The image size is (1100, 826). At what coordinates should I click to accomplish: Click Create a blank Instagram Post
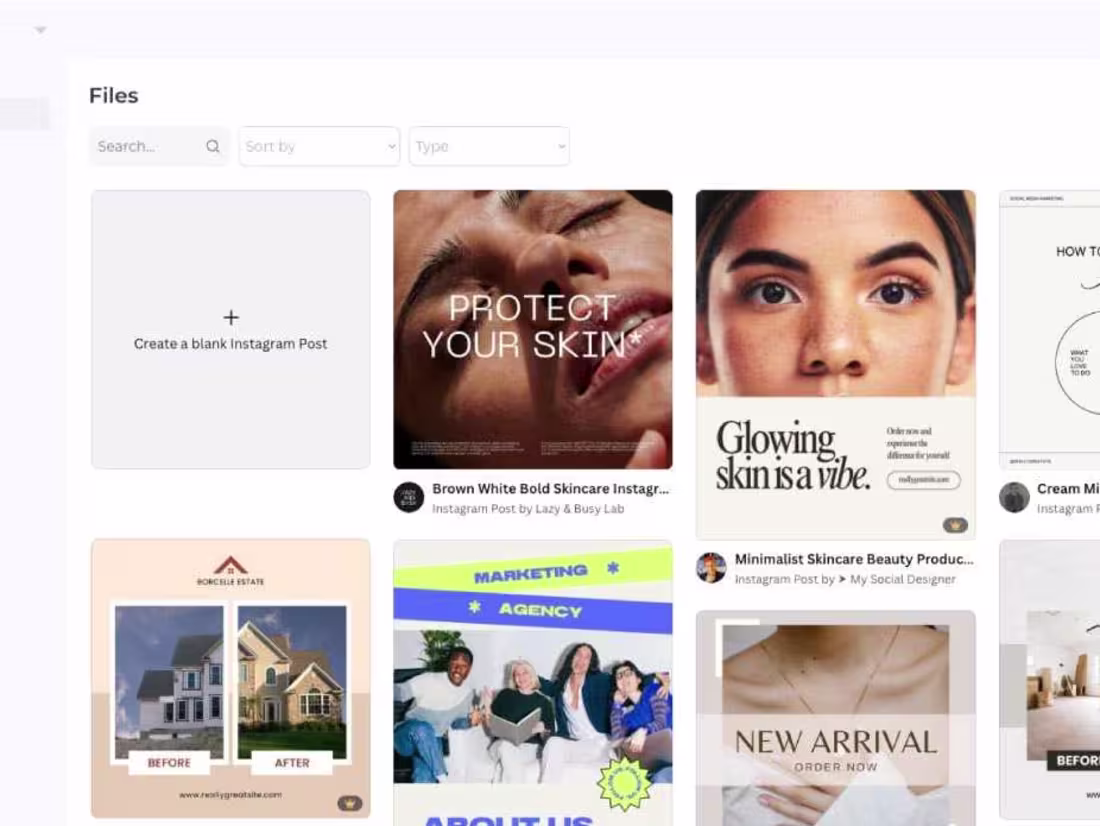[x=231, y=343]
